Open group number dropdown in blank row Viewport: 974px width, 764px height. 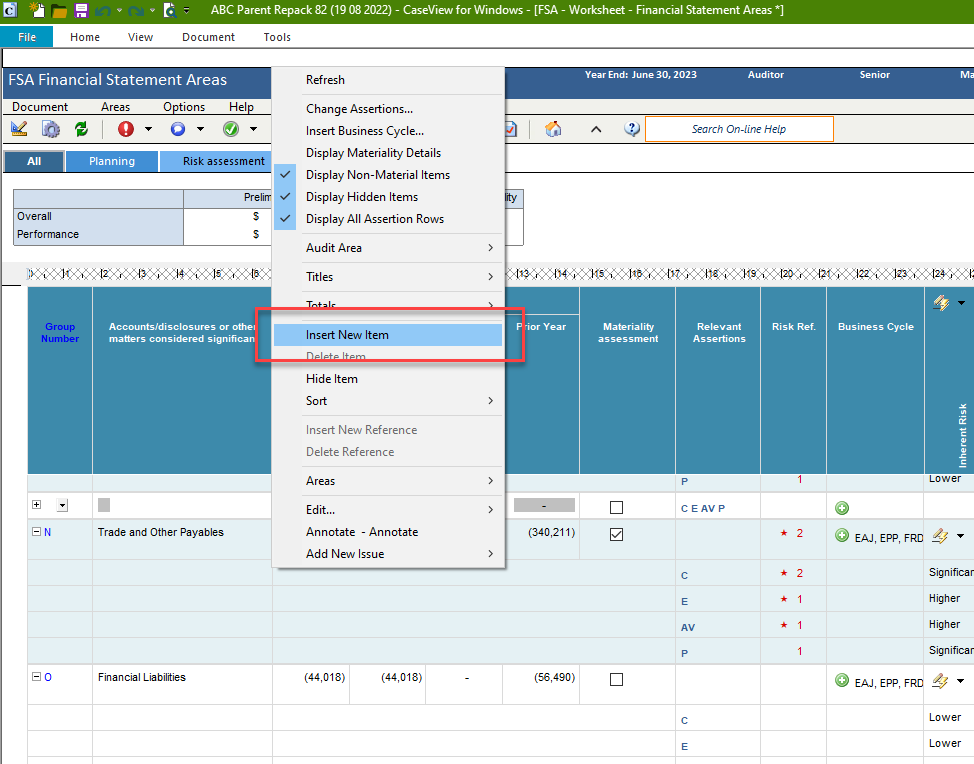(62, 506)
